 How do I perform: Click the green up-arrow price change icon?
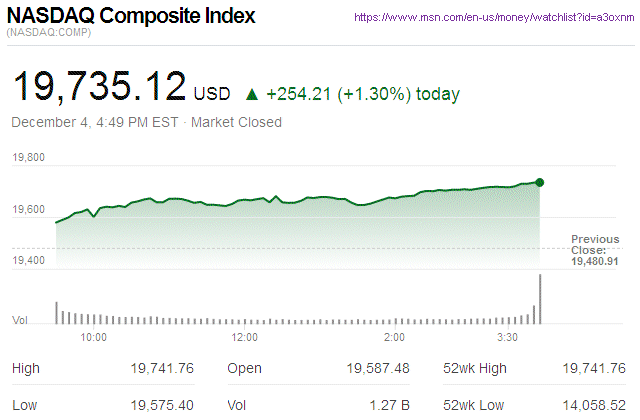[252, 95]
